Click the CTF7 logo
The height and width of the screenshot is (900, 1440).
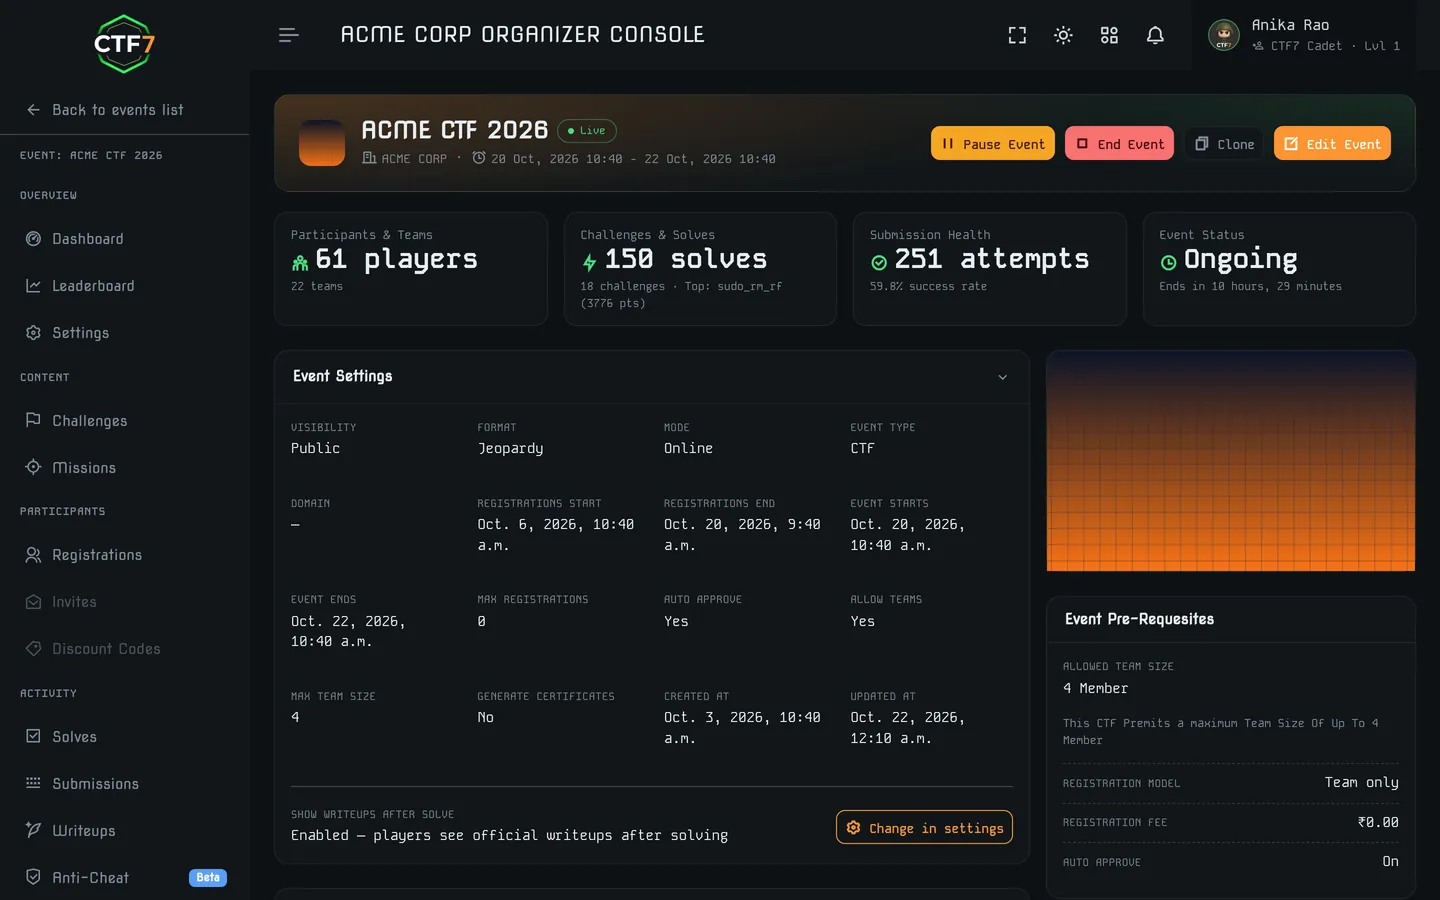[124, 44]
